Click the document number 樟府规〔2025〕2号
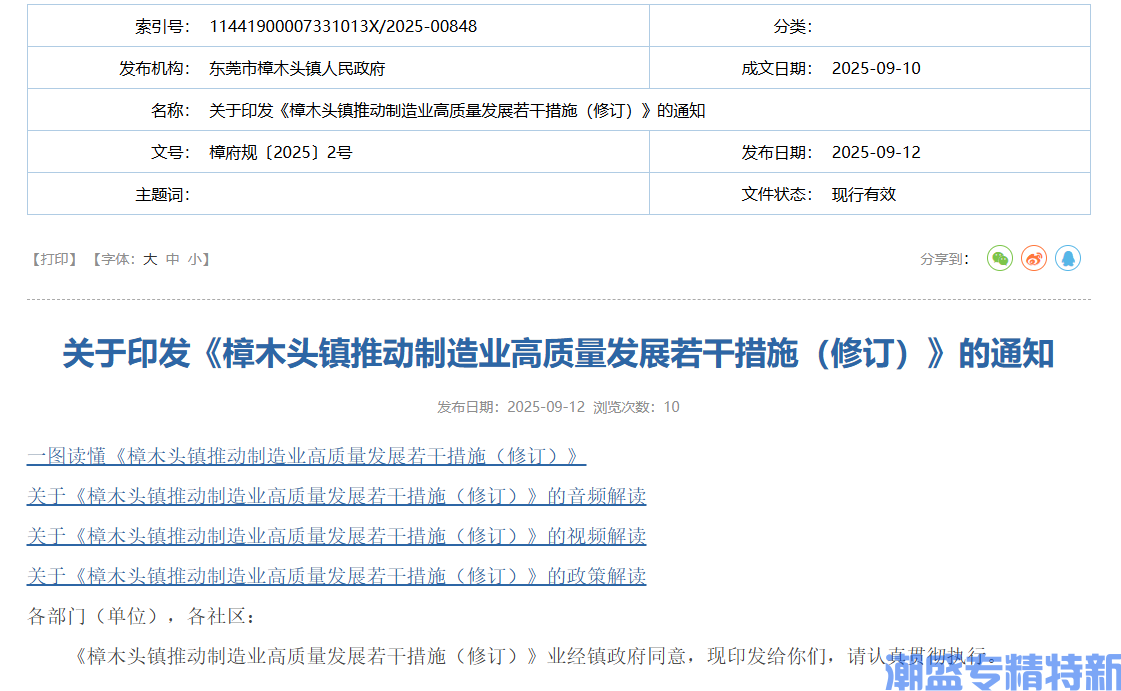This screenshot has width=1121, height=691. [x=280, y=152]
